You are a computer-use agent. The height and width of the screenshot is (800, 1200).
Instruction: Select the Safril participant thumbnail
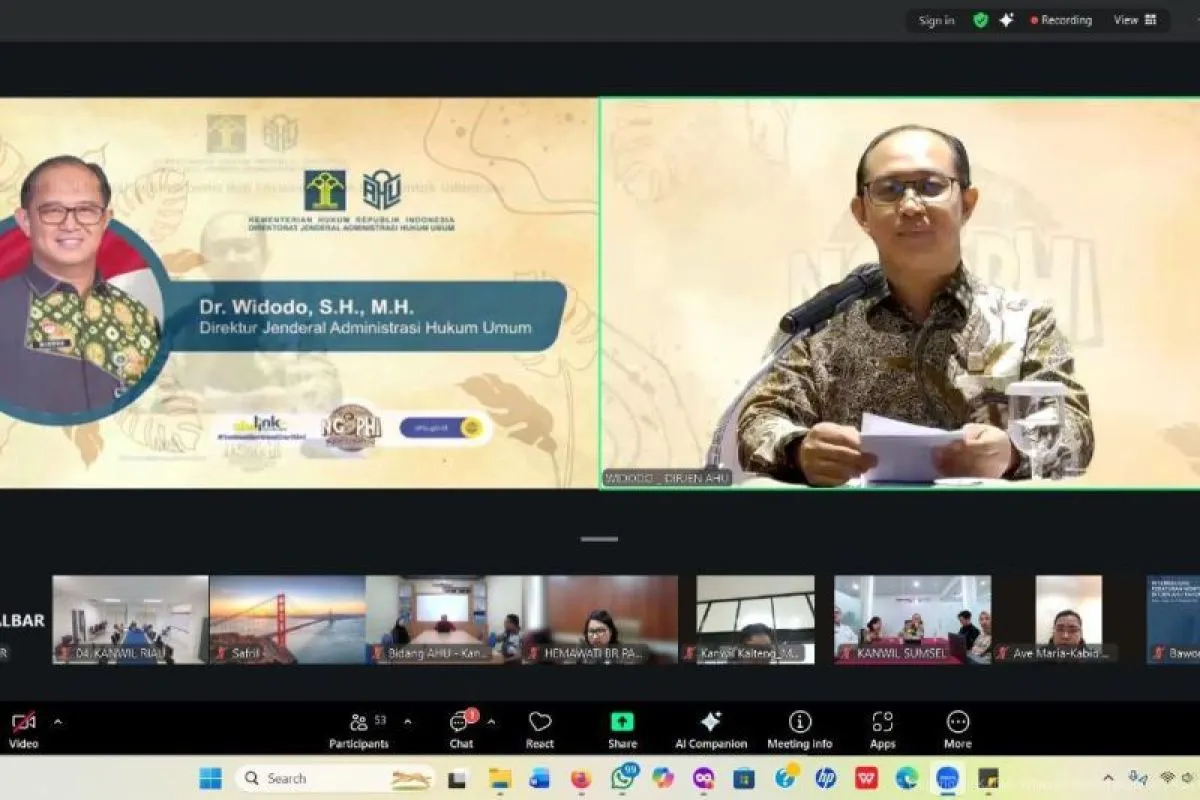(x=287, y=619)
